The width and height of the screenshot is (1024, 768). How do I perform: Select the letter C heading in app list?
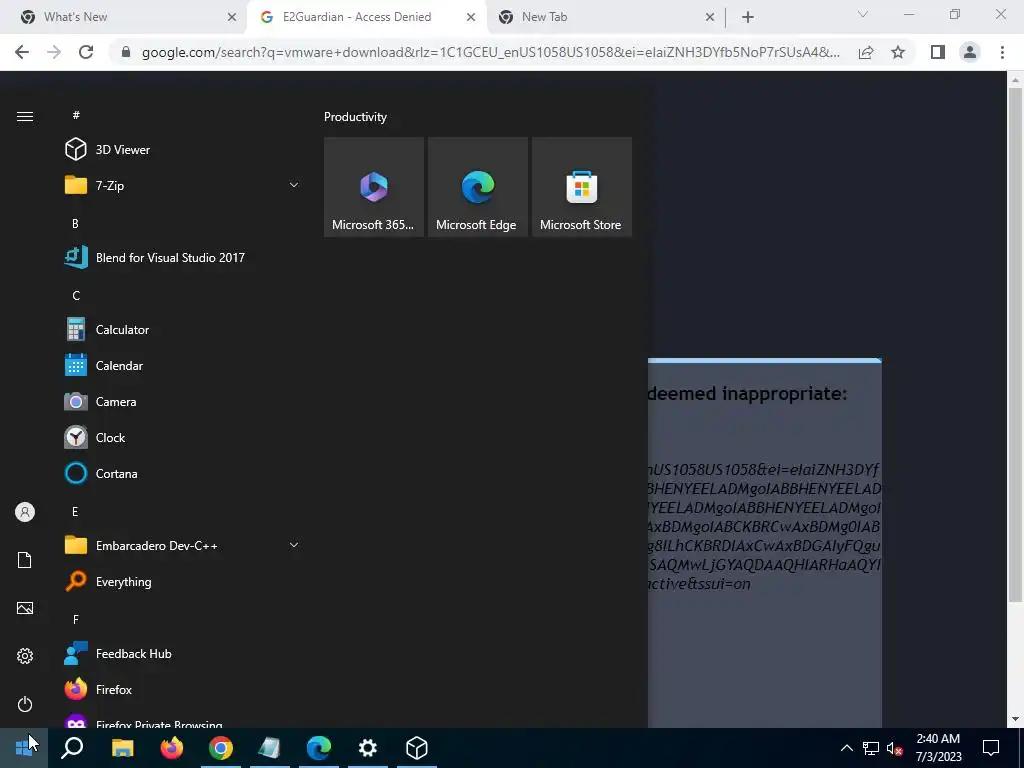point(76,296)
